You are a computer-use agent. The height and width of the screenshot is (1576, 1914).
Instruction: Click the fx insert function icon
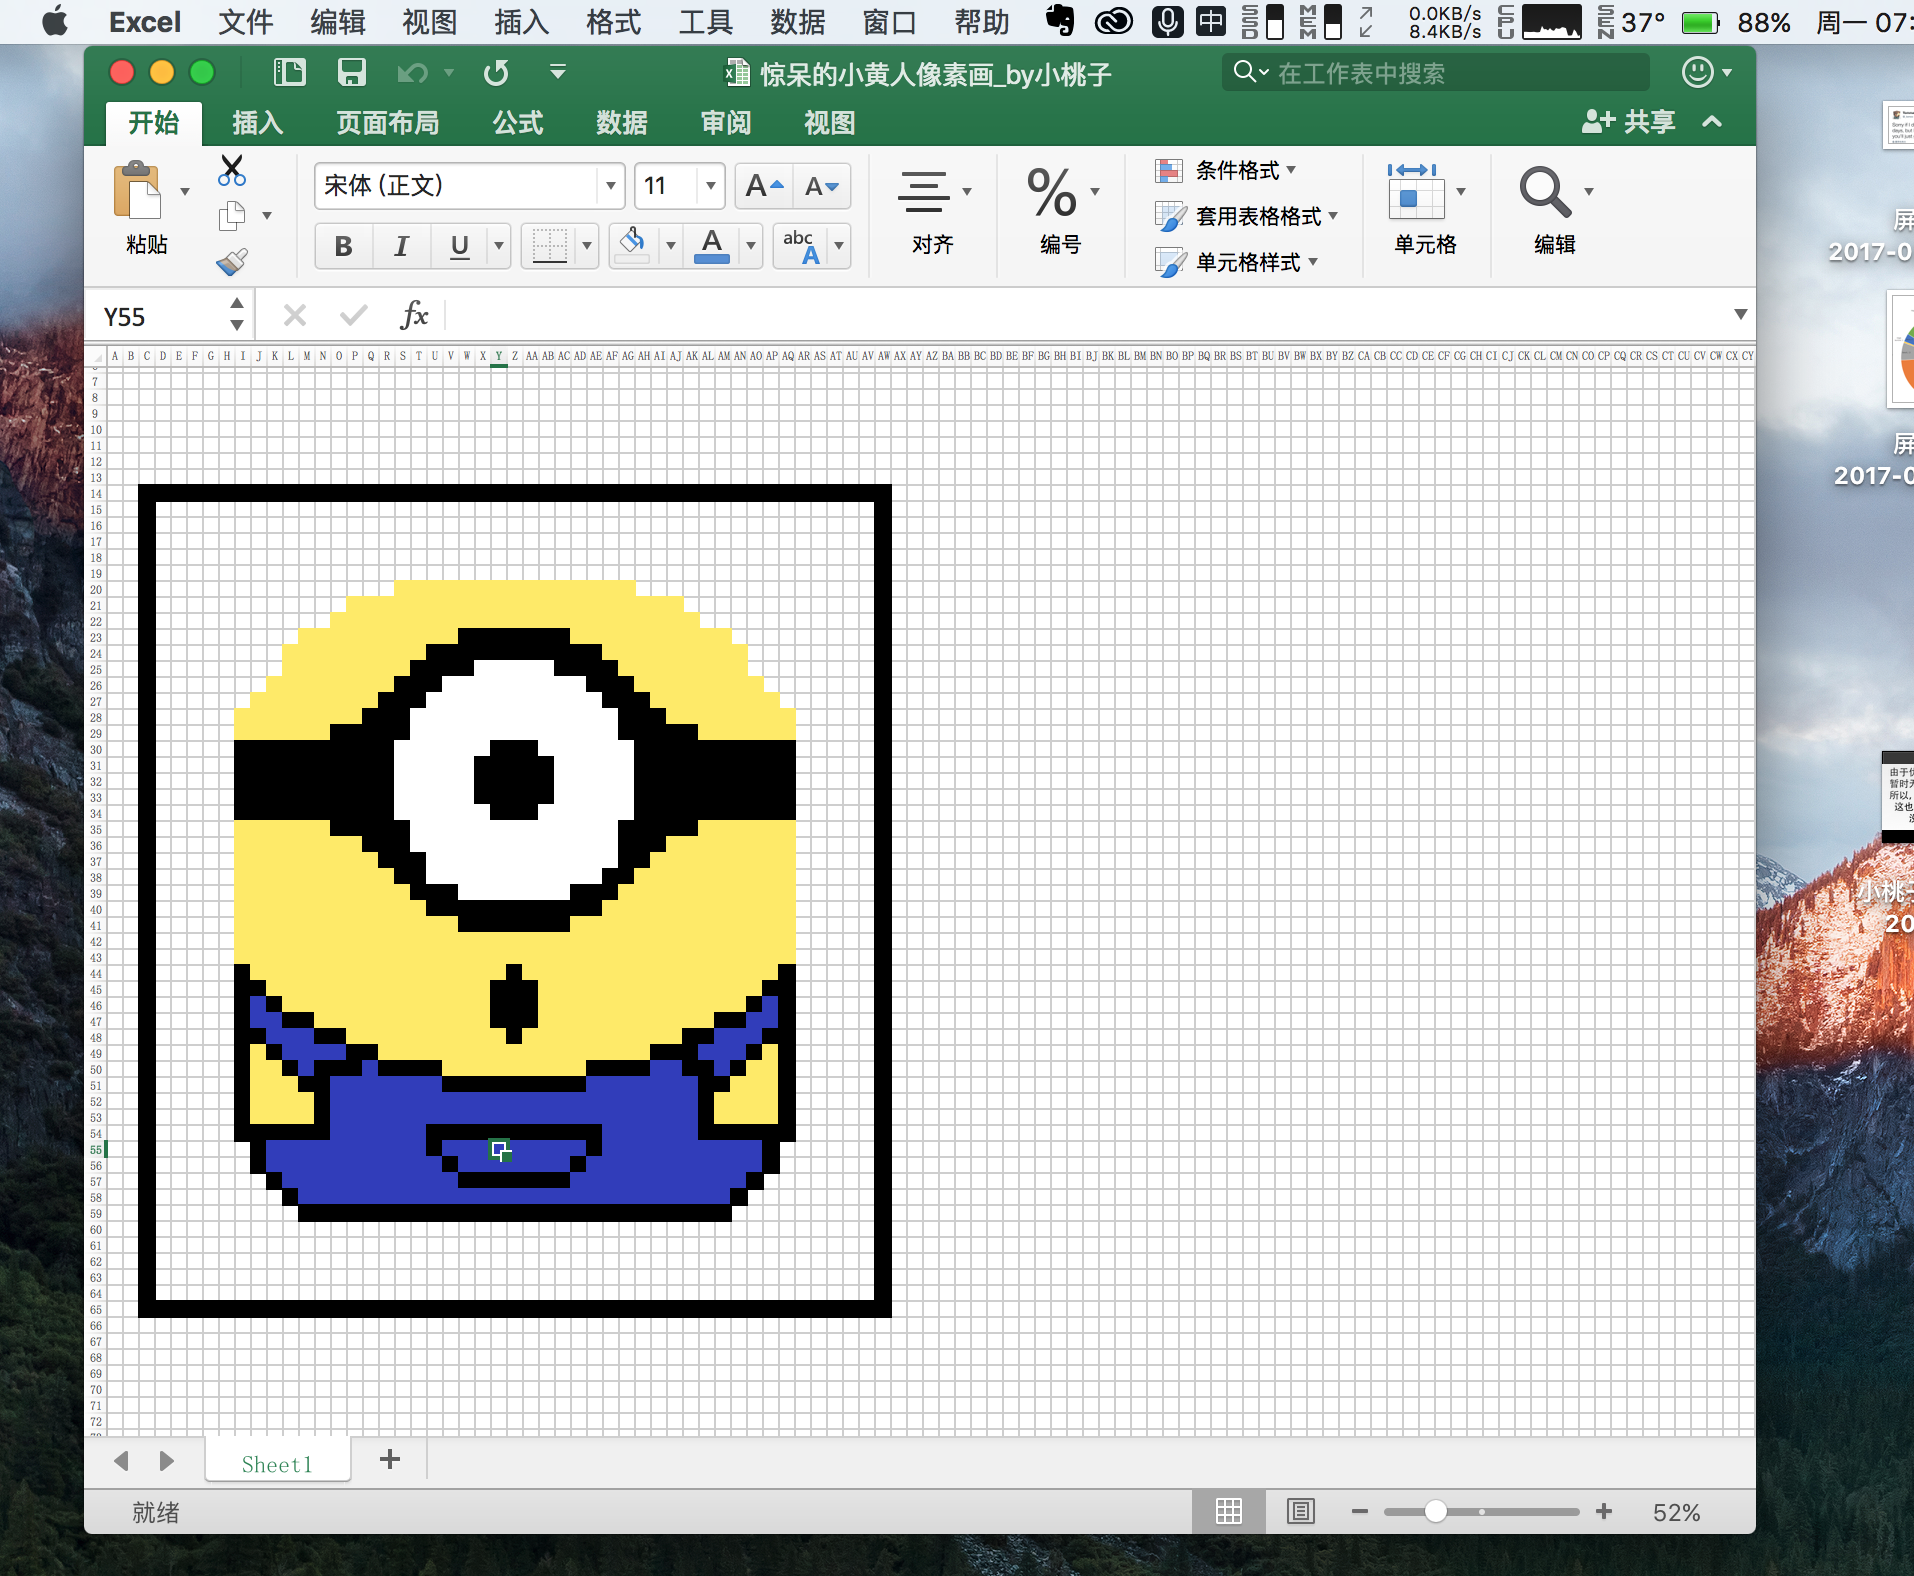click(x=414, y=315)
